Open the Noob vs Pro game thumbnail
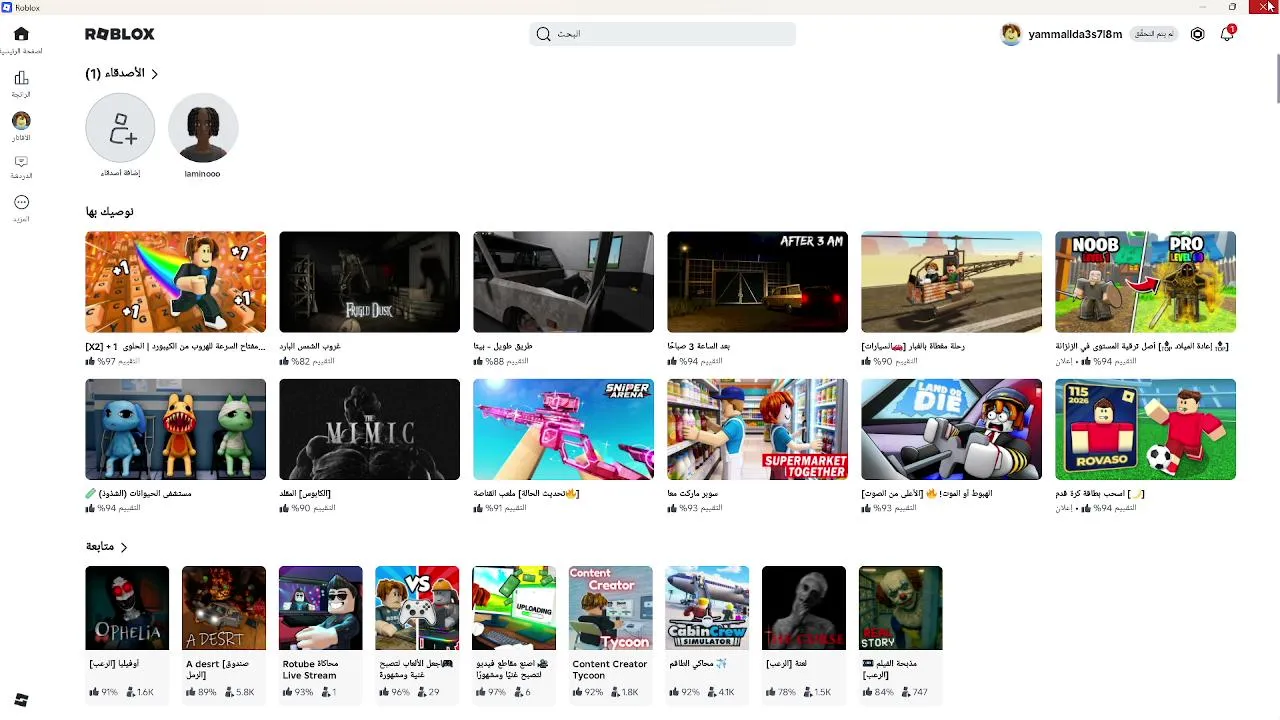Screen dimensions: 1280x720 (1146, 282)
